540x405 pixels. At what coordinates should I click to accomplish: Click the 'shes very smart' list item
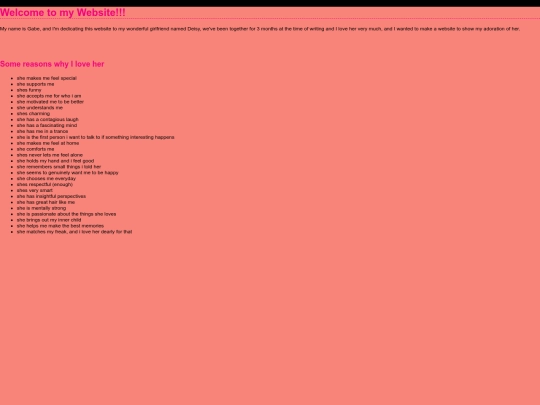click(35, 190)
